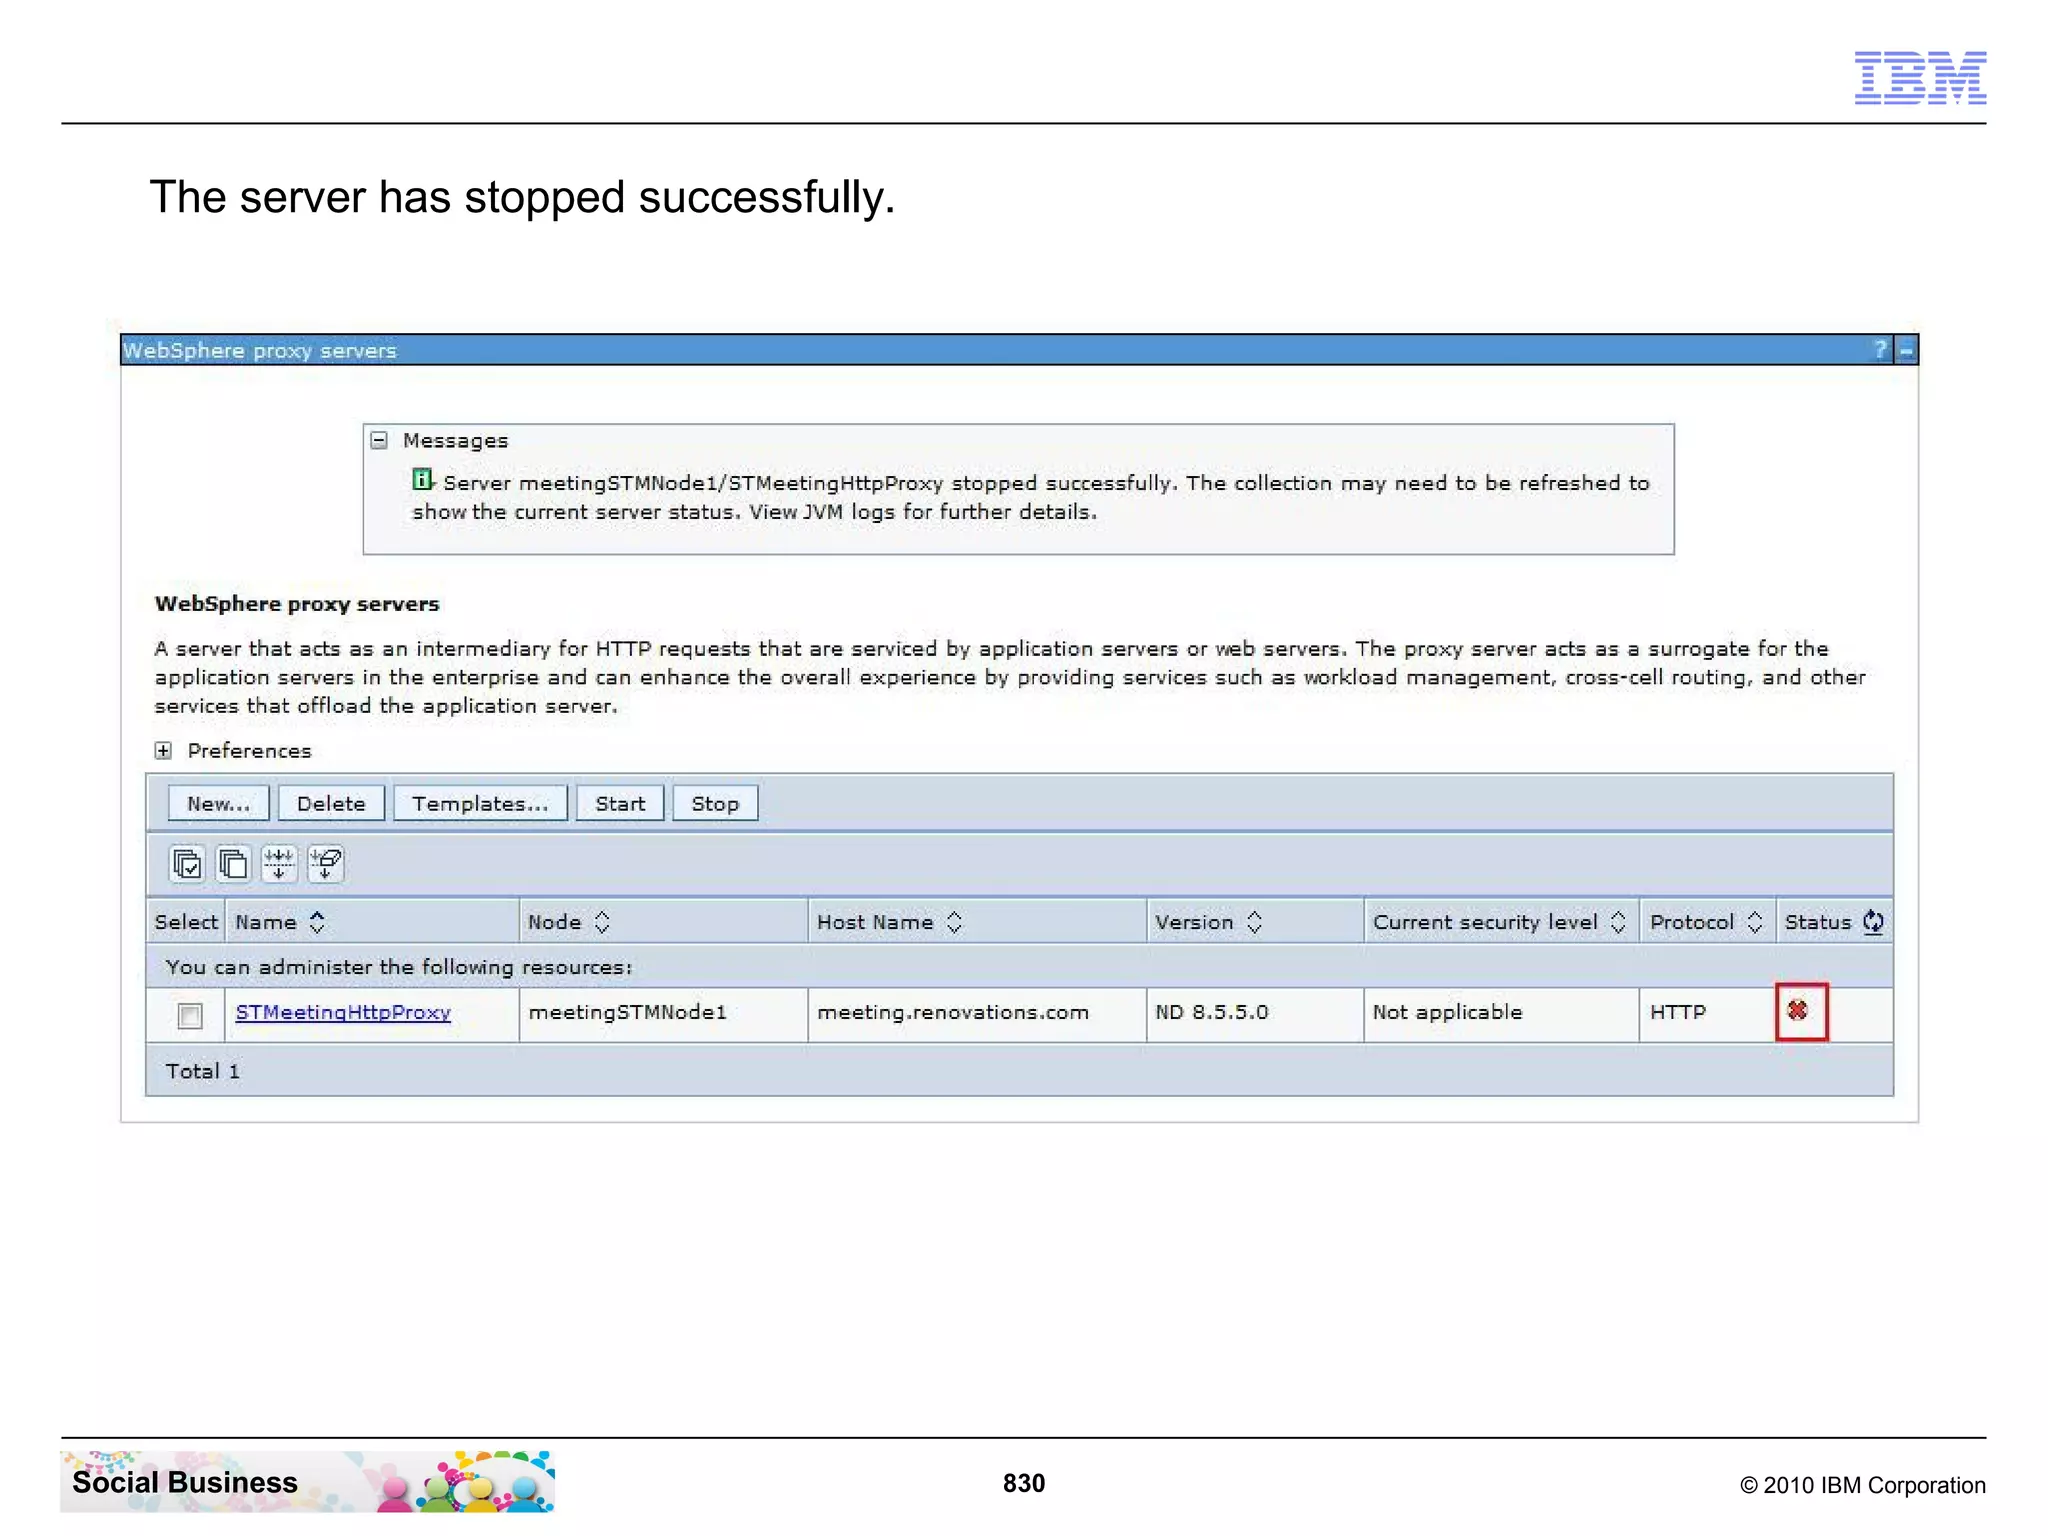
Task: Click the Social Business banner
Action: (x=307, y=1481)
